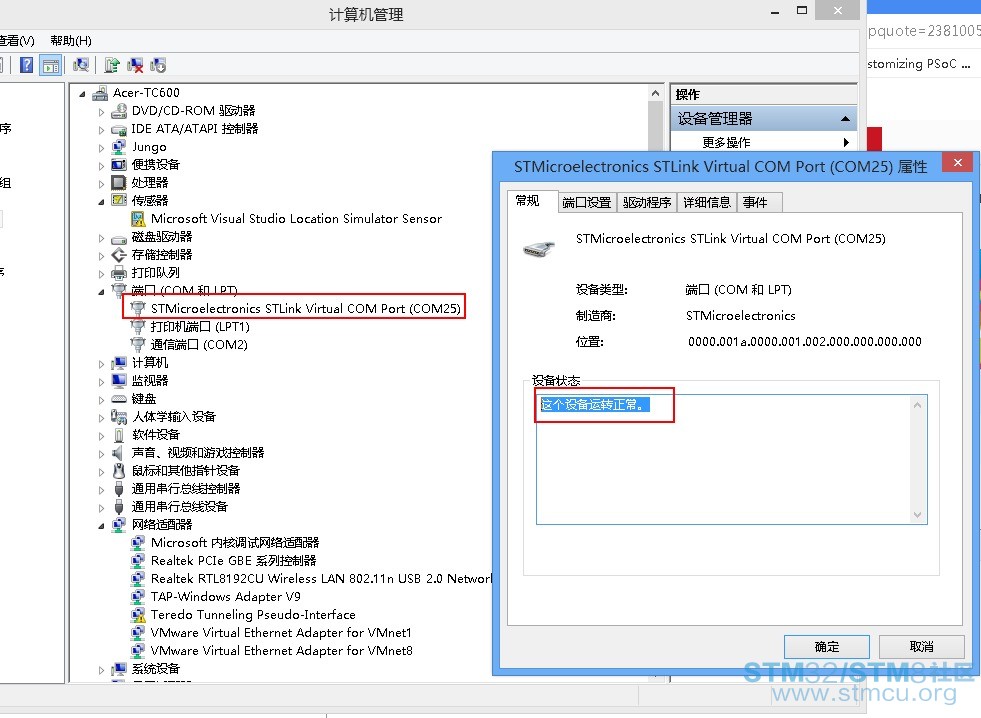Expand the 系统设备 node

click(101, 670)
